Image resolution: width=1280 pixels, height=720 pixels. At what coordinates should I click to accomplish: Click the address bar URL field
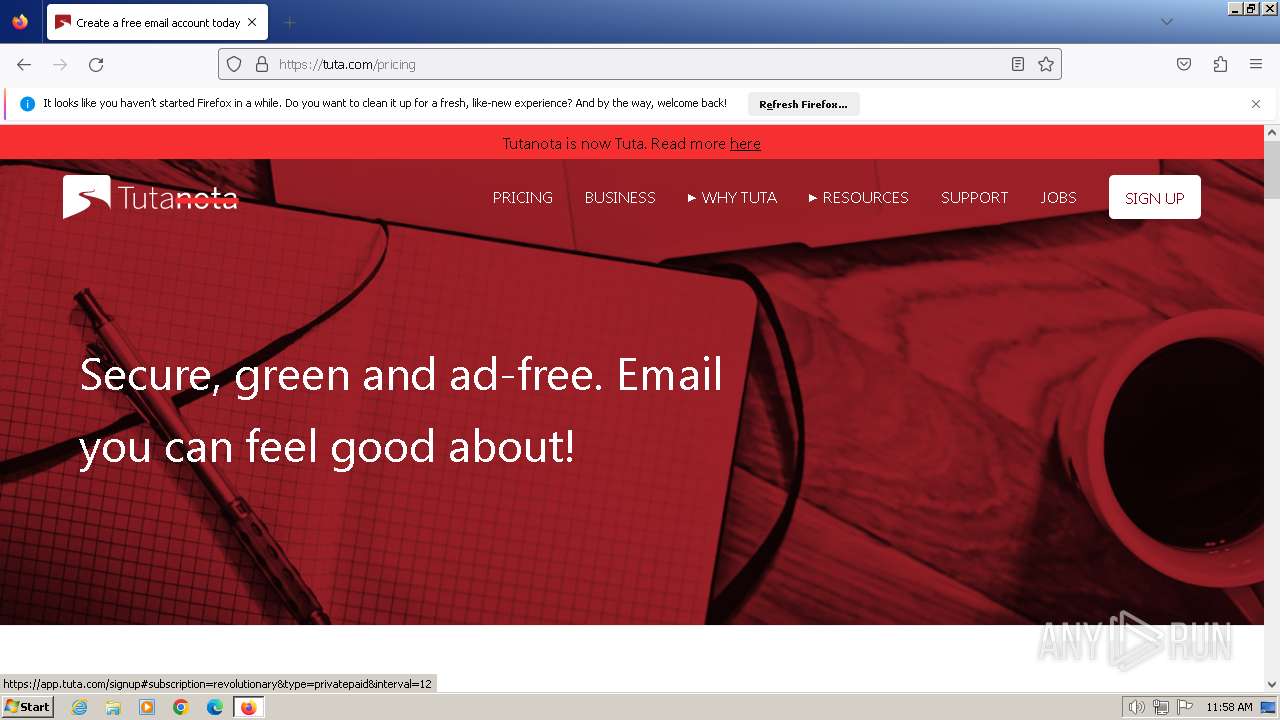pos(640,64)
